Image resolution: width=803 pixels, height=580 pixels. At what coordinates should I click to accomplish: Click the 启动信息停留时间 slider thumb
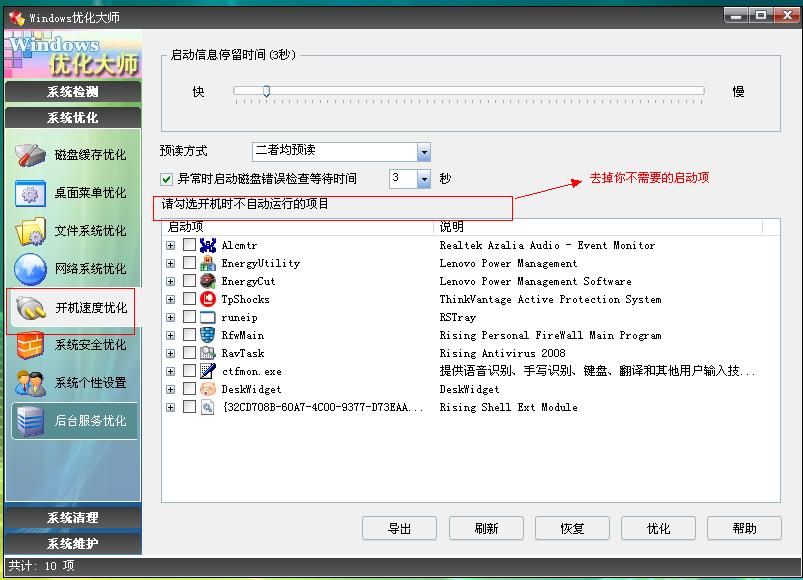point(266,91)
